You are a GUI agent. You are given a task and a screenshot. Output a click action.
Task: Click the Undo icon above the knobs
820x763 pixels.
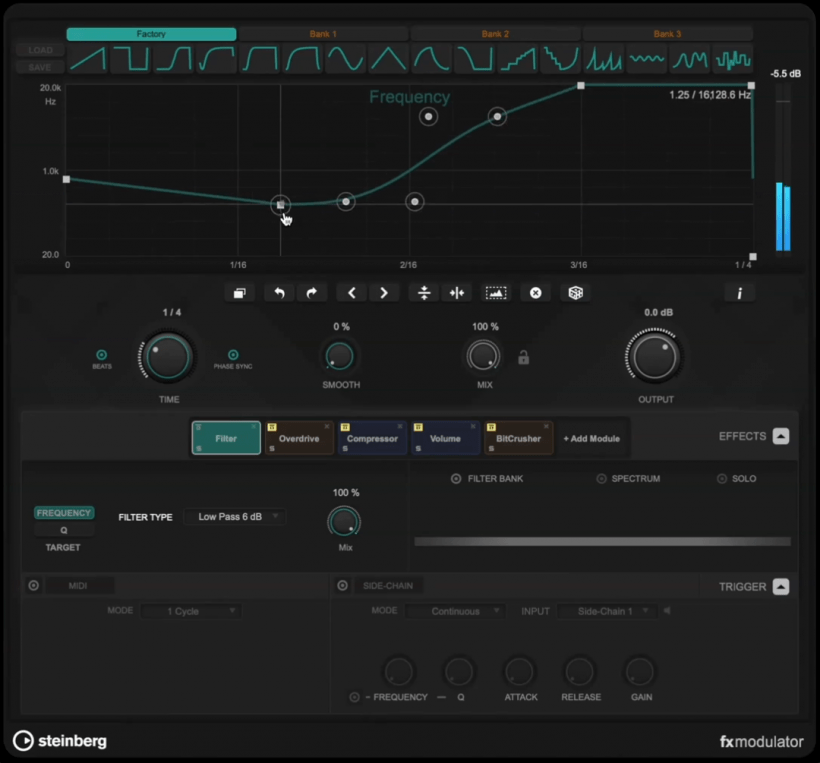(279, 292)
